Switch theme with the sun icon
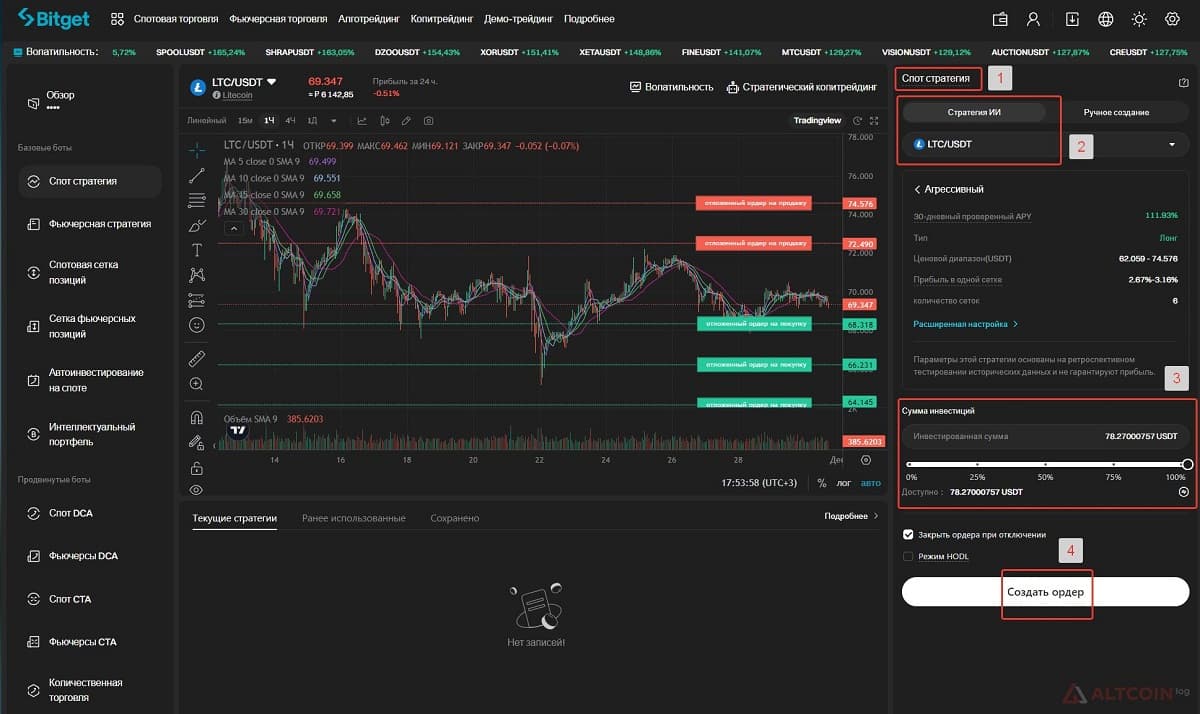This screenshot has width=1200, height=714. (1139, 19)
